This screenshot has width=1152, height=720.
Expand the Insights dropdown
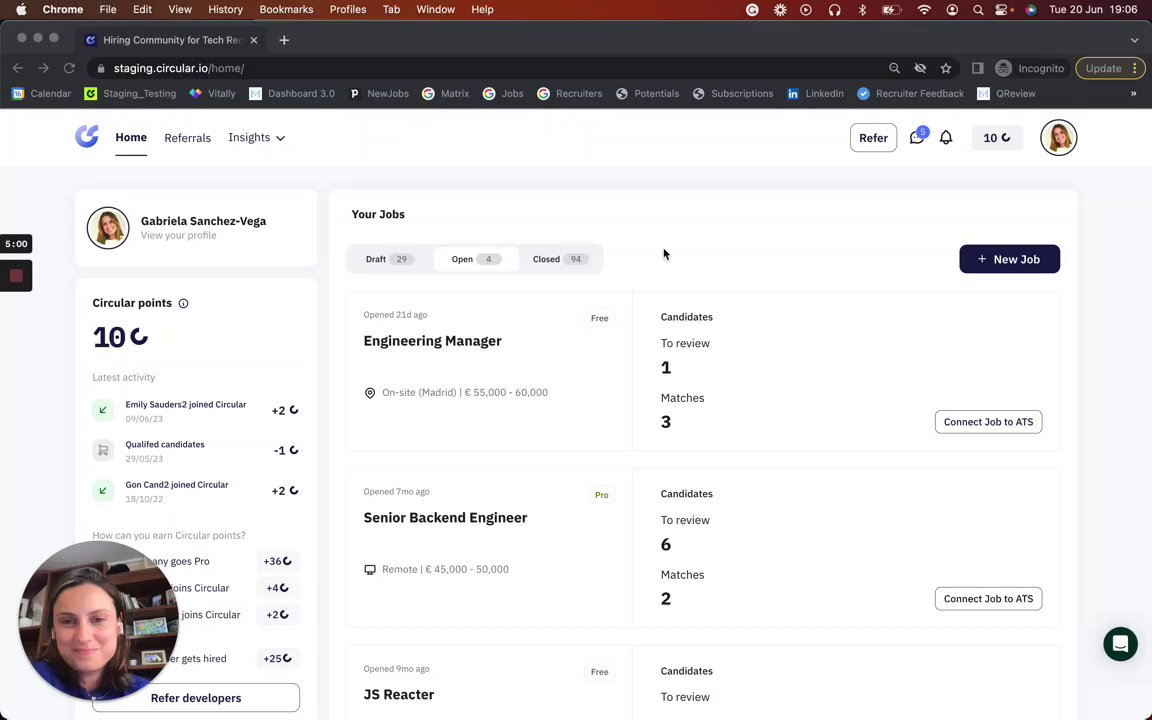256,137
